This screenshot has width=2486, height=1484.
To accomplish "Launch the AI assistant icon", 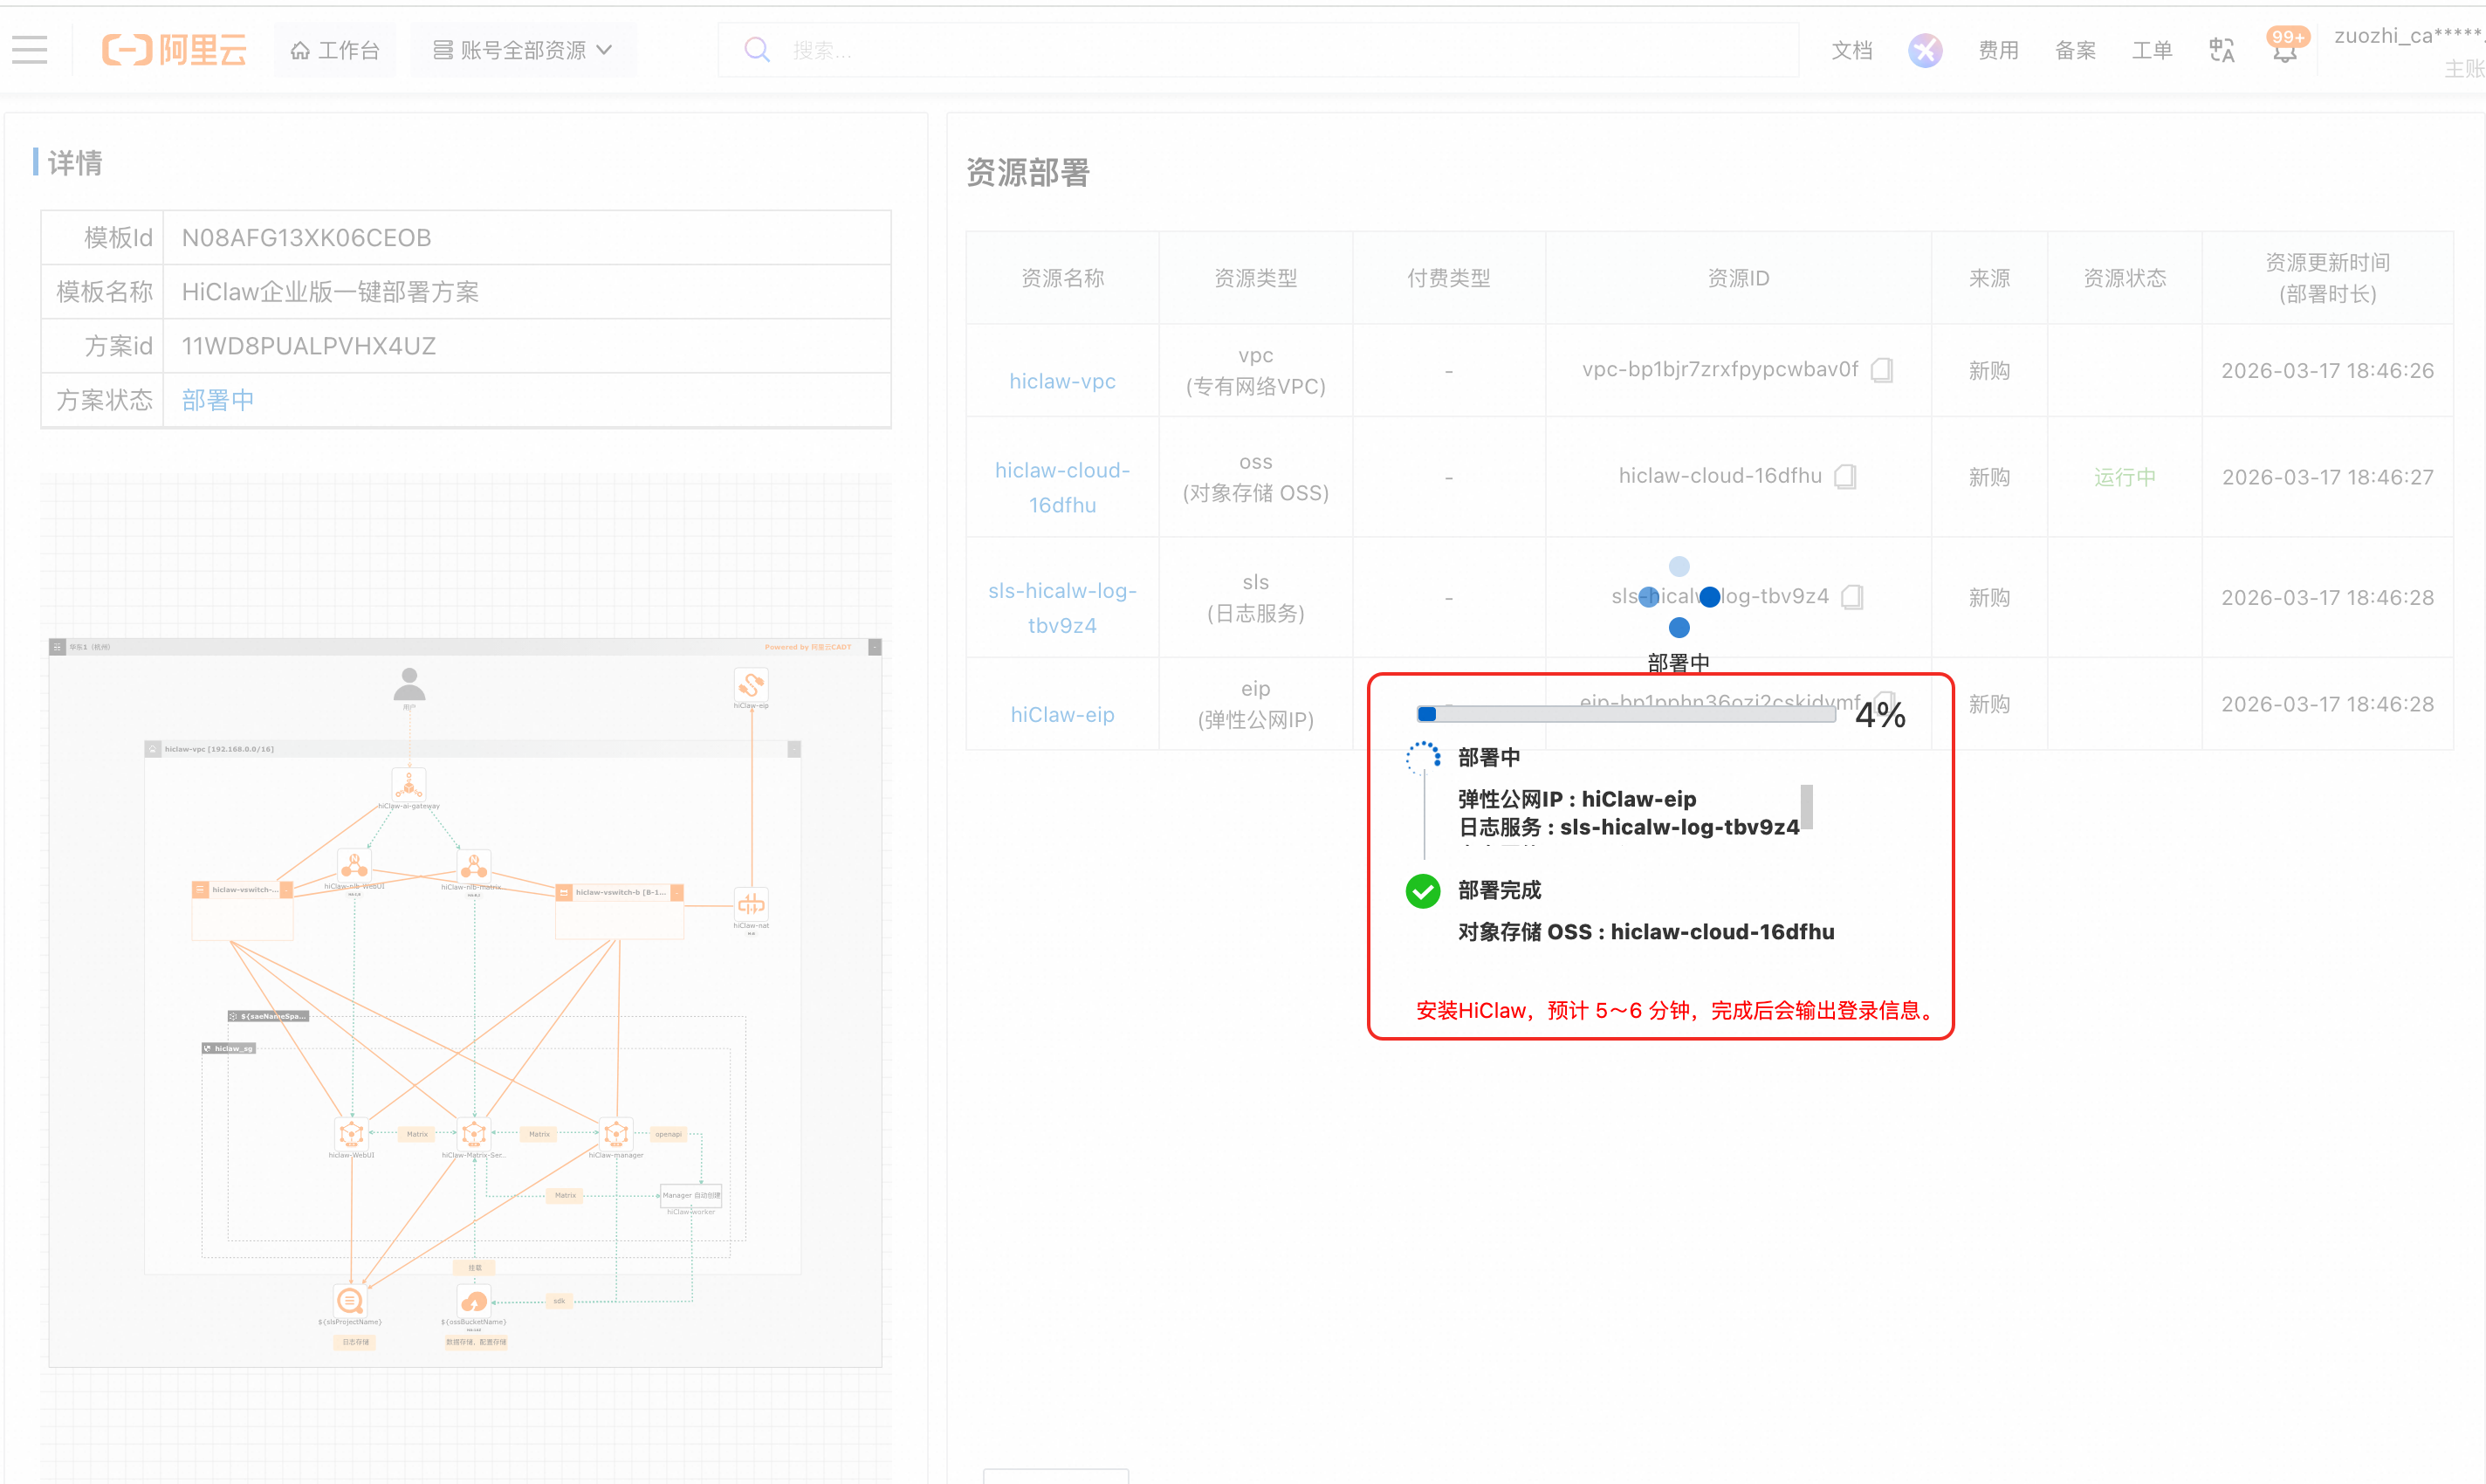I will [1925, 50].
